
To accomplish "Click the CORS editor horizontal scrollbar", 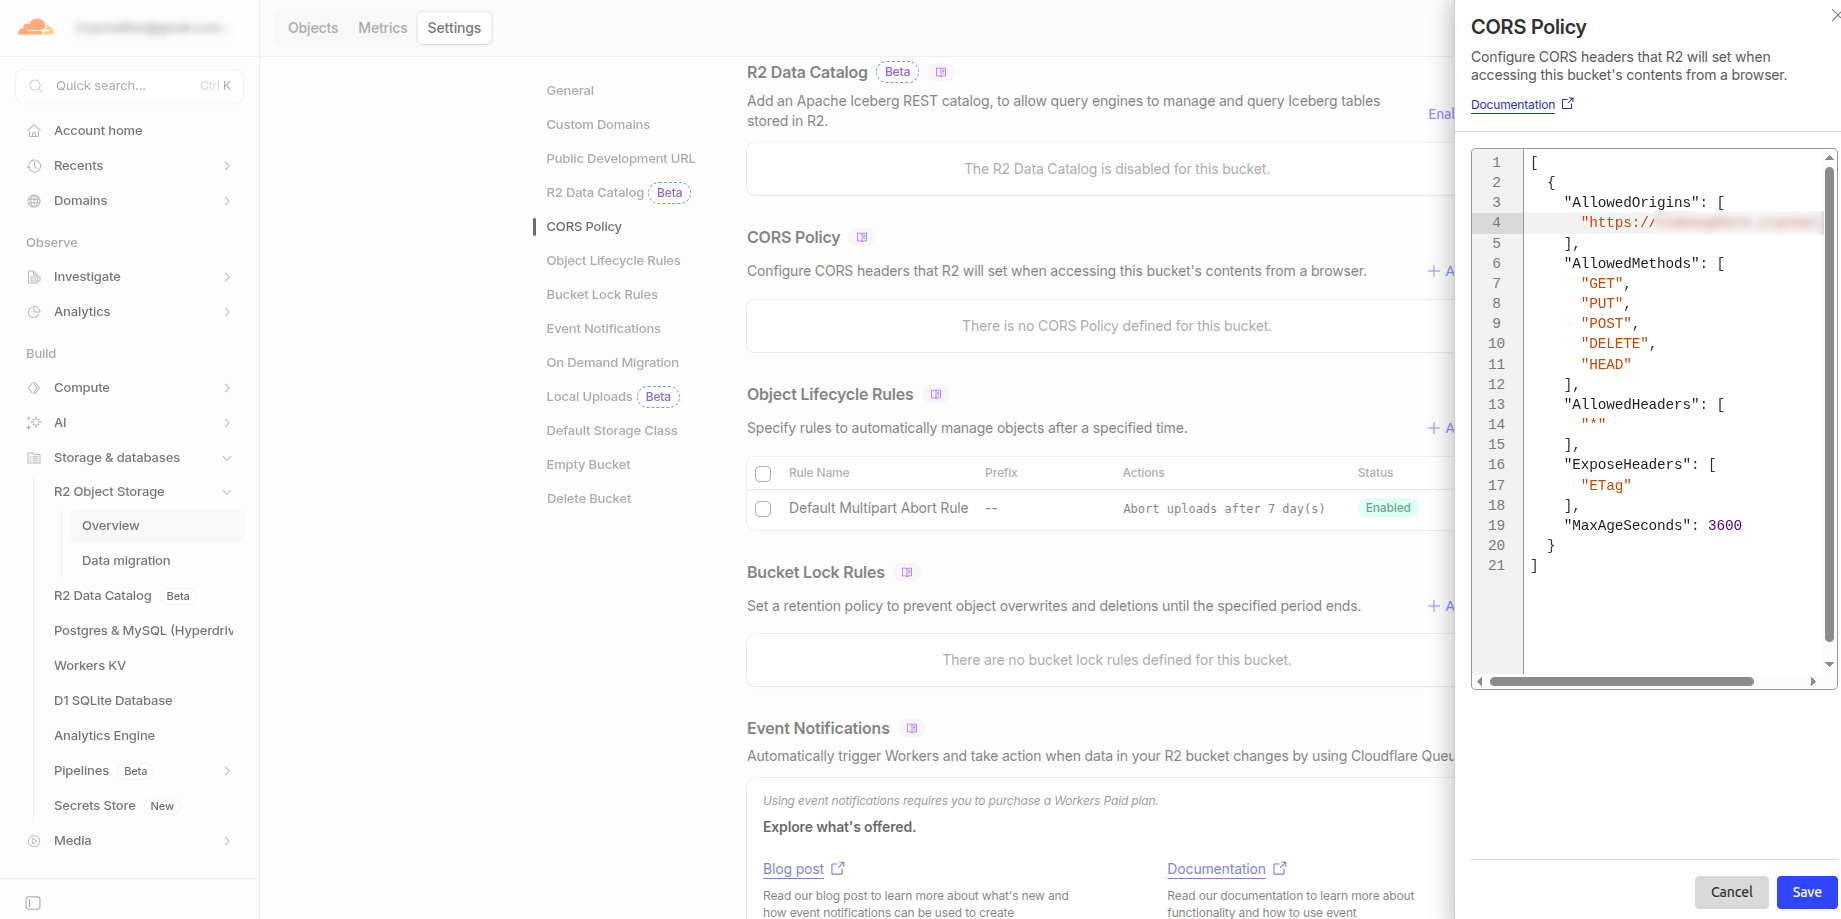I will (1621, 682).
